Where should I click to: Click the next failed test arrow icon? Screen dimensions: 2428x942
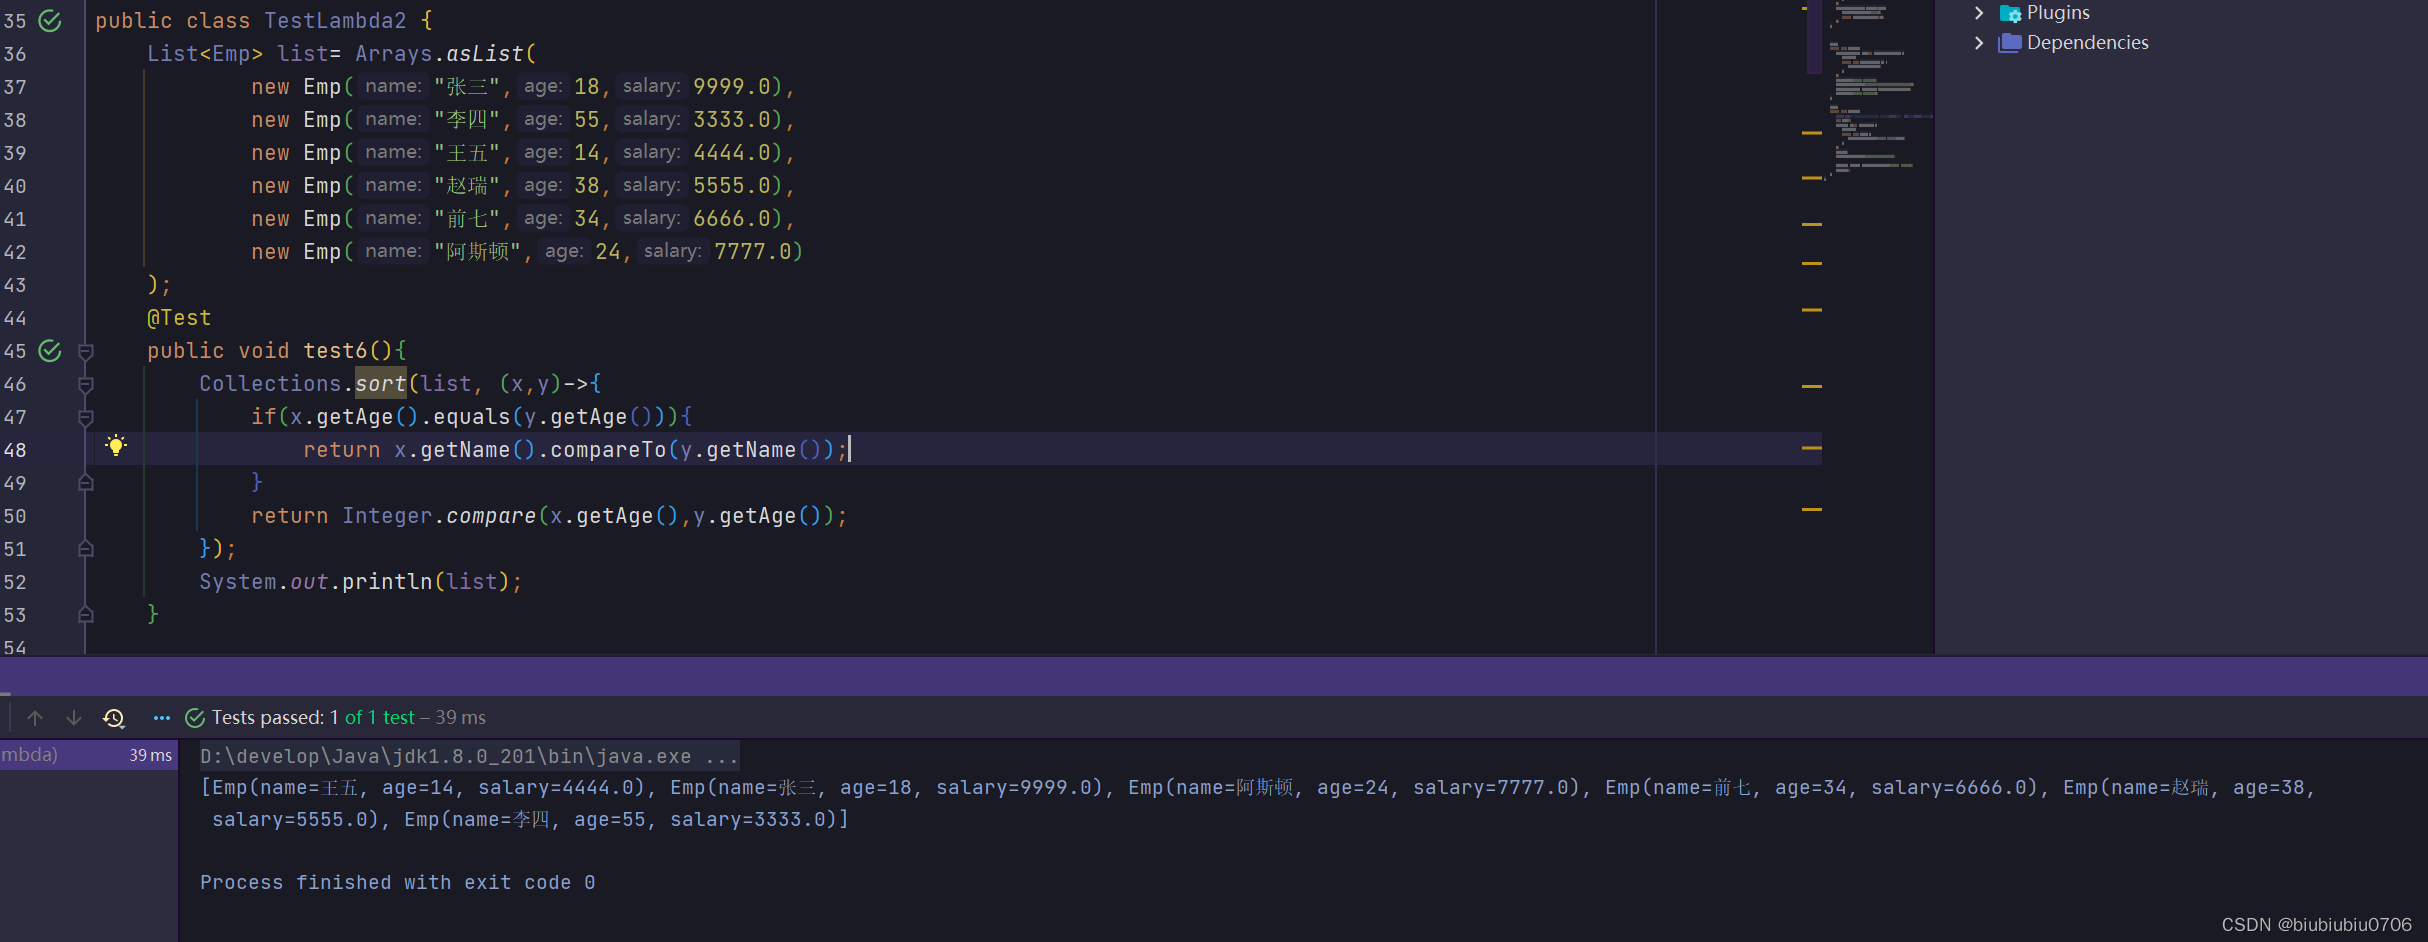[x=72, y=717]
